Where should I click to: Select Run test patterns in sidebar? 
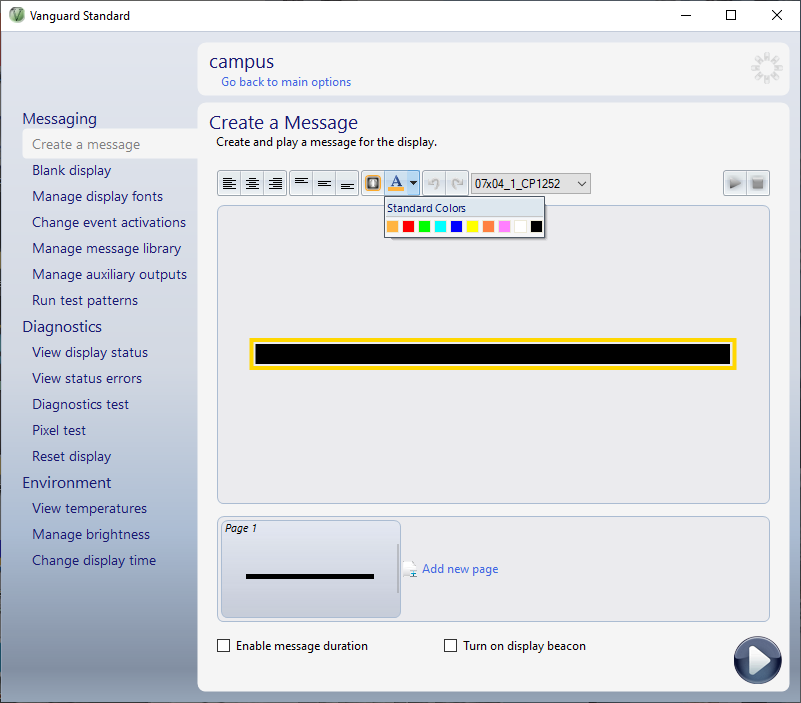85,300
